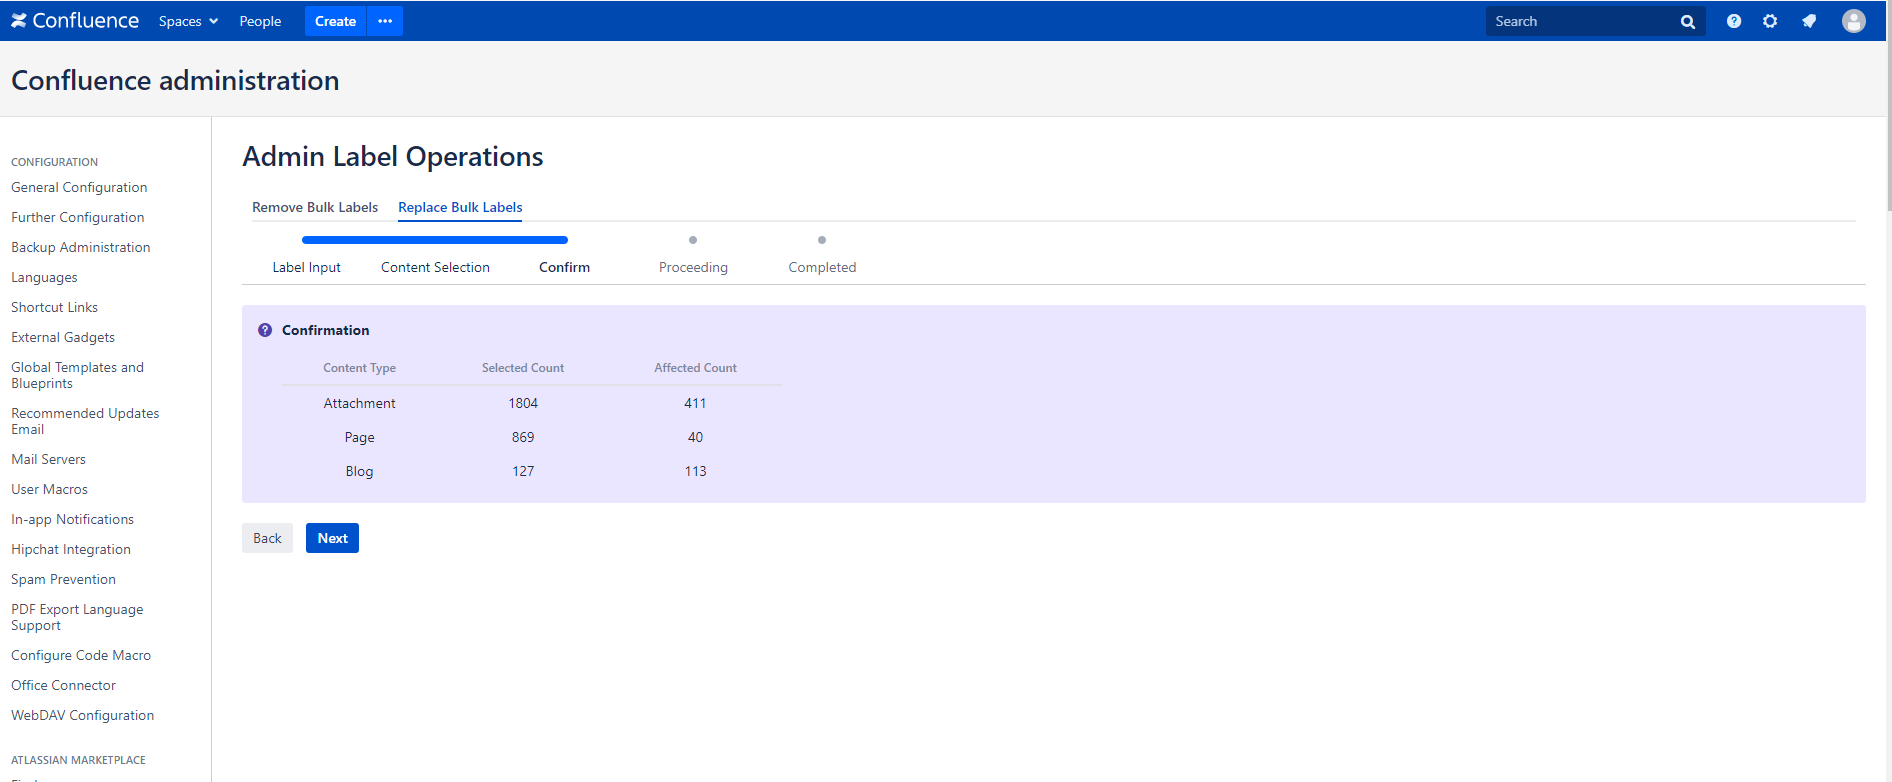Open the user profile avatar

pyautogui.click(x=1854, y=21)
